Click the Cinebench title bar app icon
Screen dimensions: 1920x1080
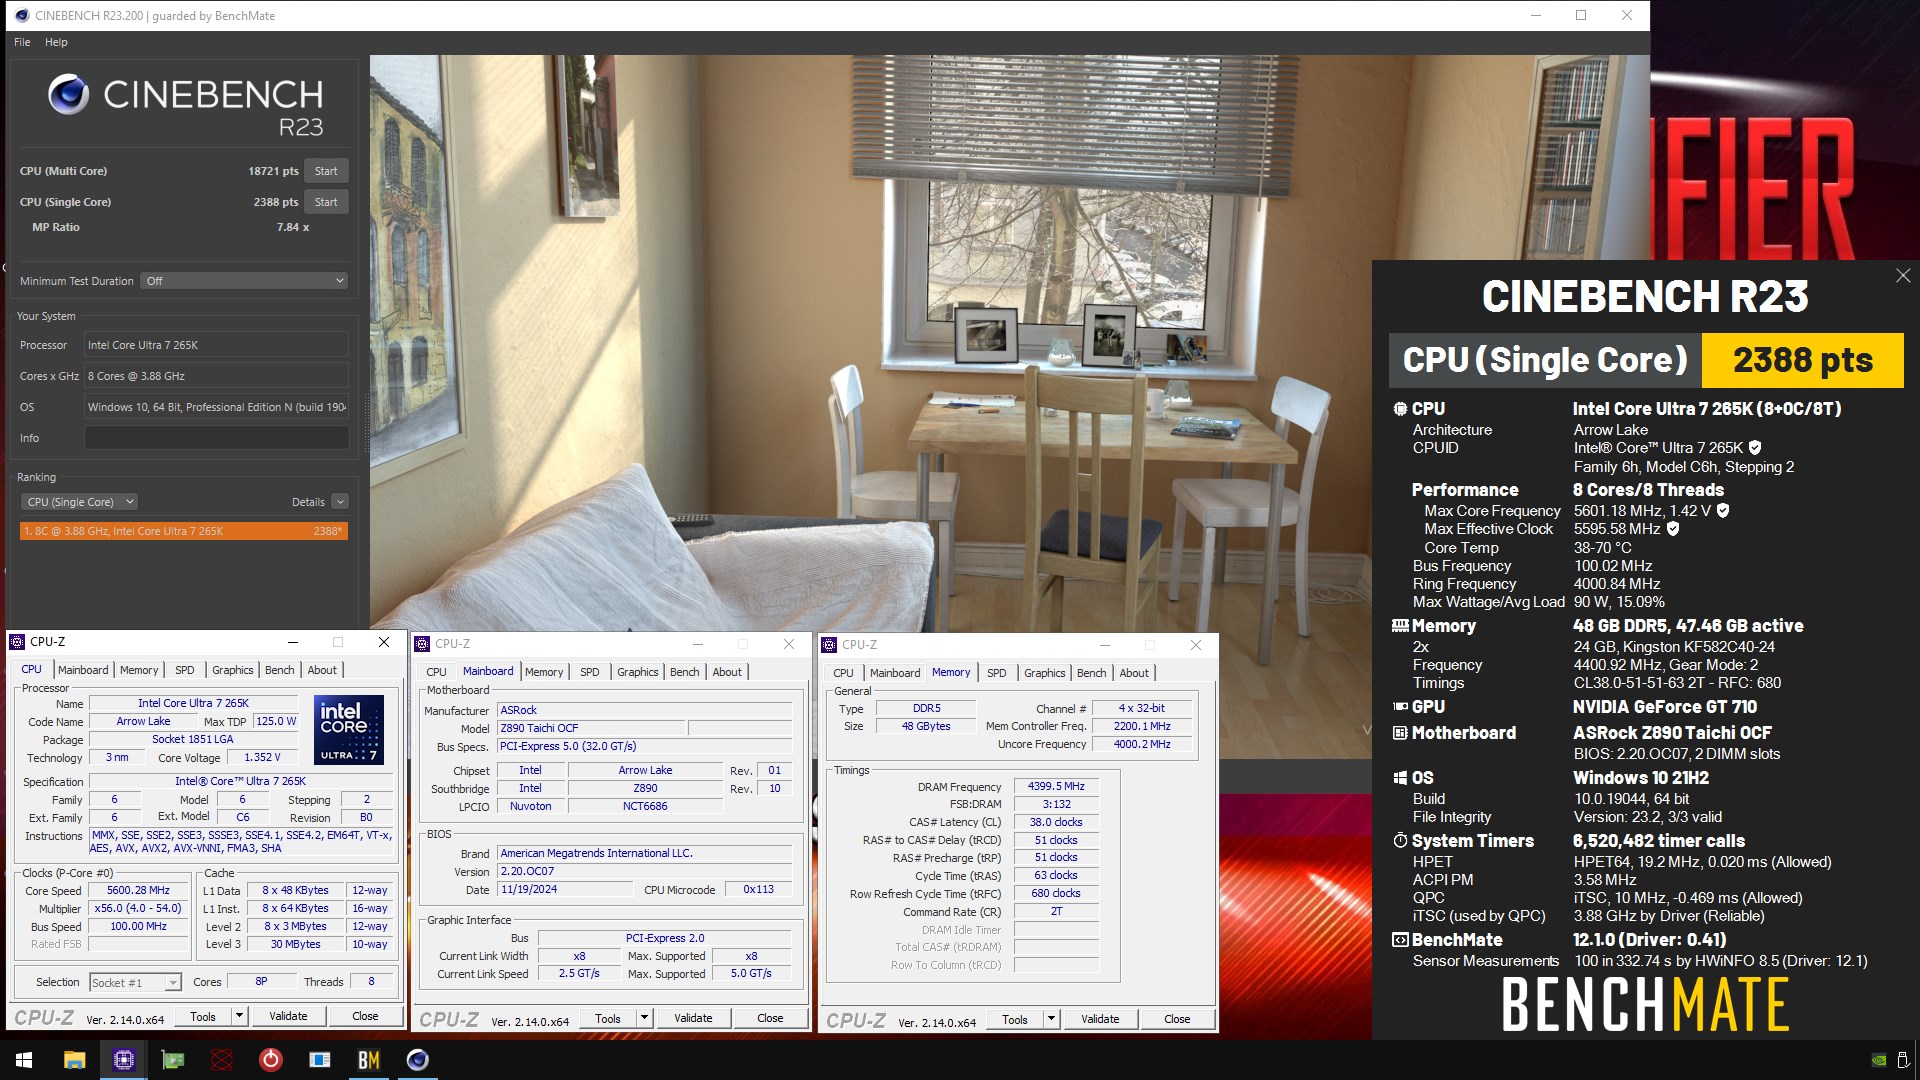coord(22,15)
